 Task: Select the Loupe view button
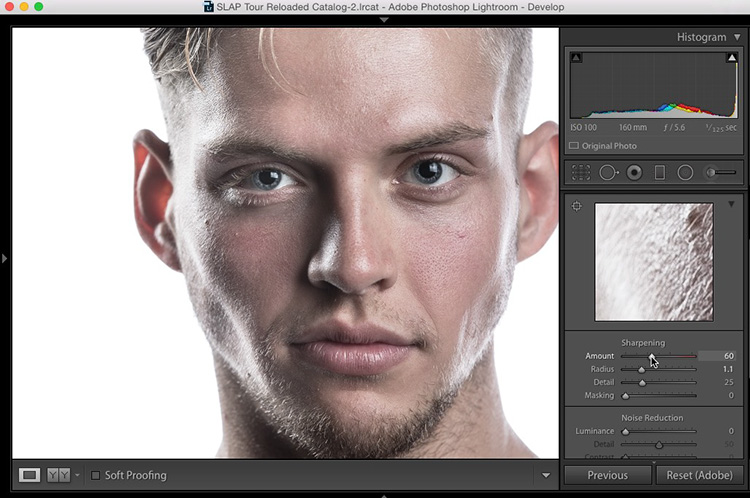tap(30, 475)
